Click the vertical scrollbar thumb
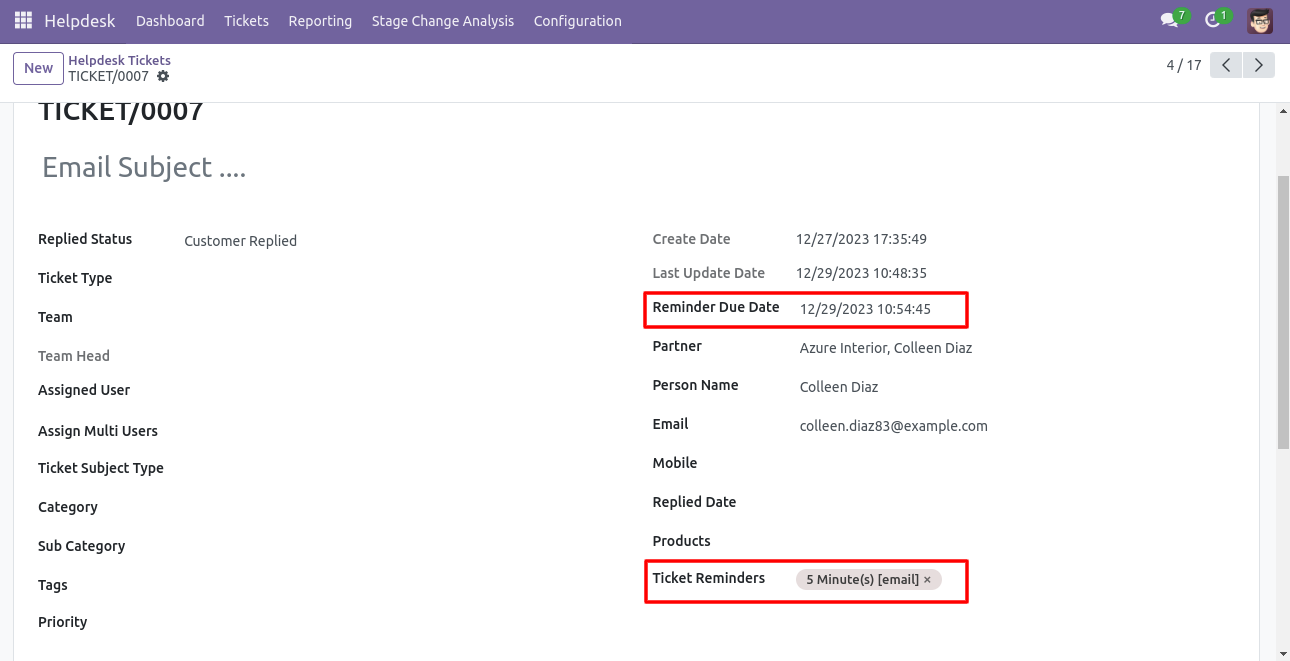The width and height of the screenshot is (1290, 661). 1283,312
